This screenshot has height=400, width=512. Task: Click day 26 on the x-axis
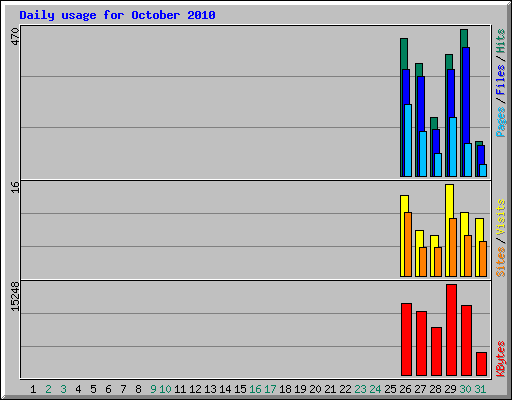pyautogui.click(x=405, y=389)
